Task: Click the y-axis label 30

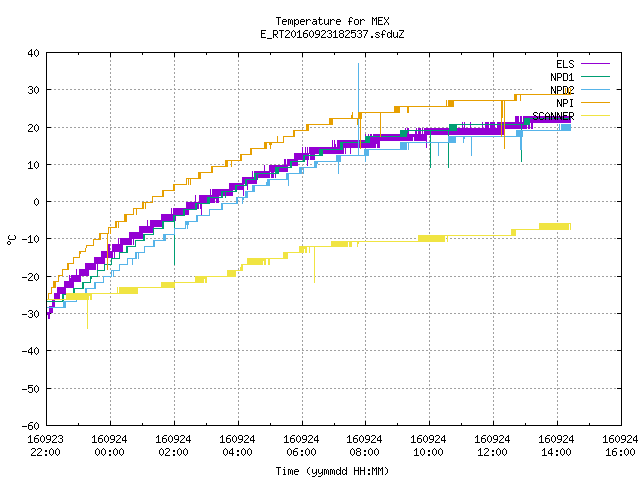Action: 33,90
